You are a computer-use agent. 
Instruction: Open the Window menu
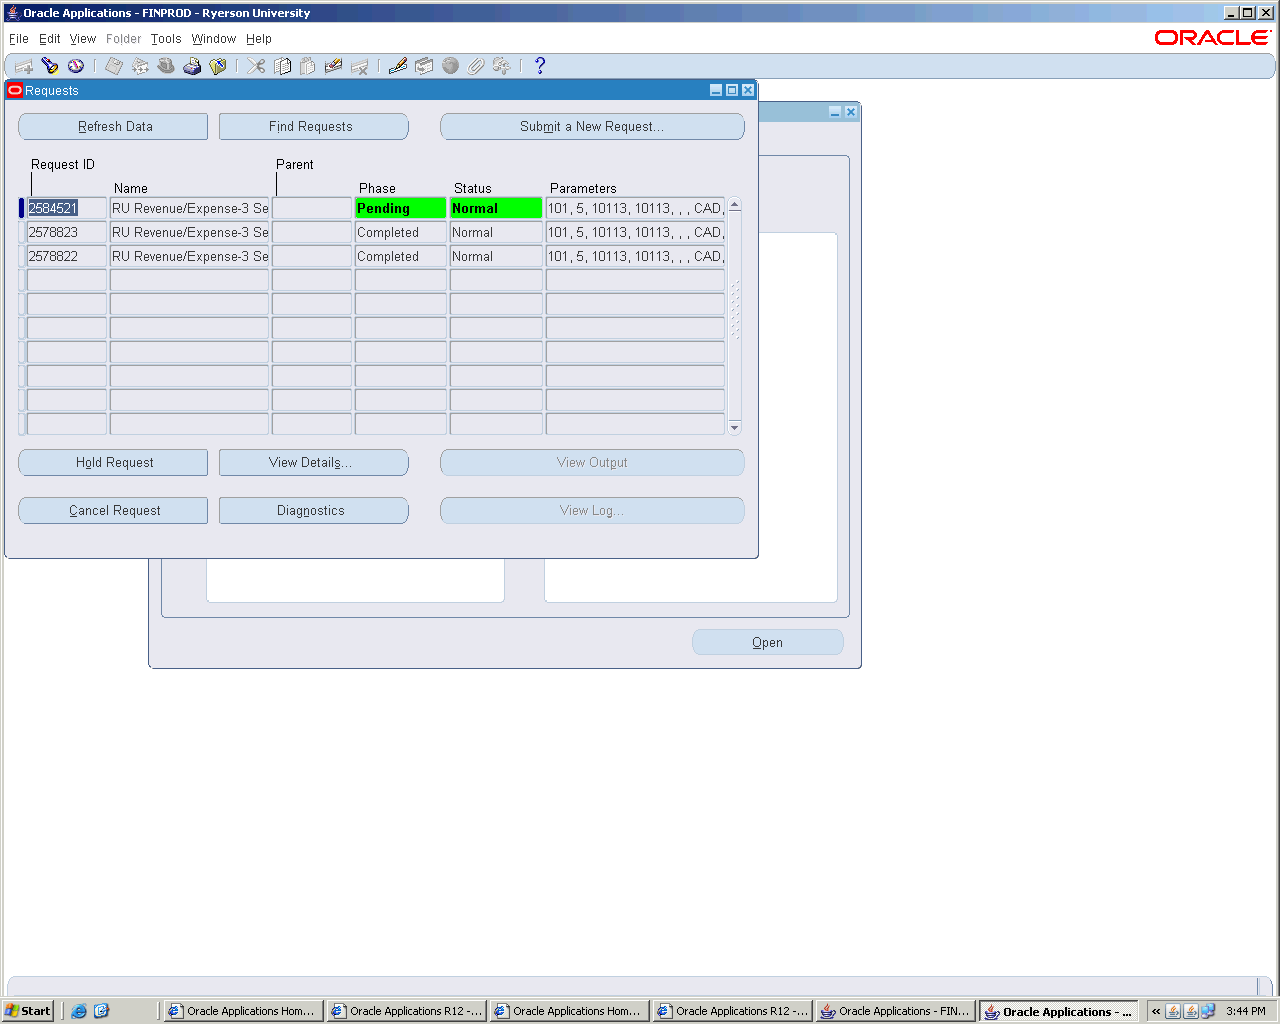click(213, 39)
